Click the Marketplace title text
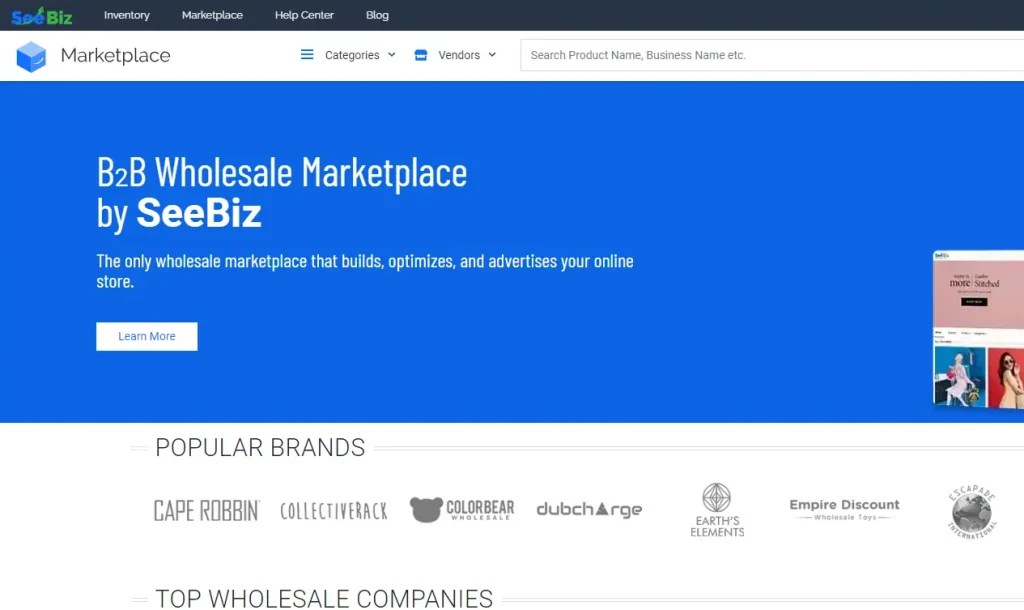This screenshot has width=1024, height=610. [117, 56]
